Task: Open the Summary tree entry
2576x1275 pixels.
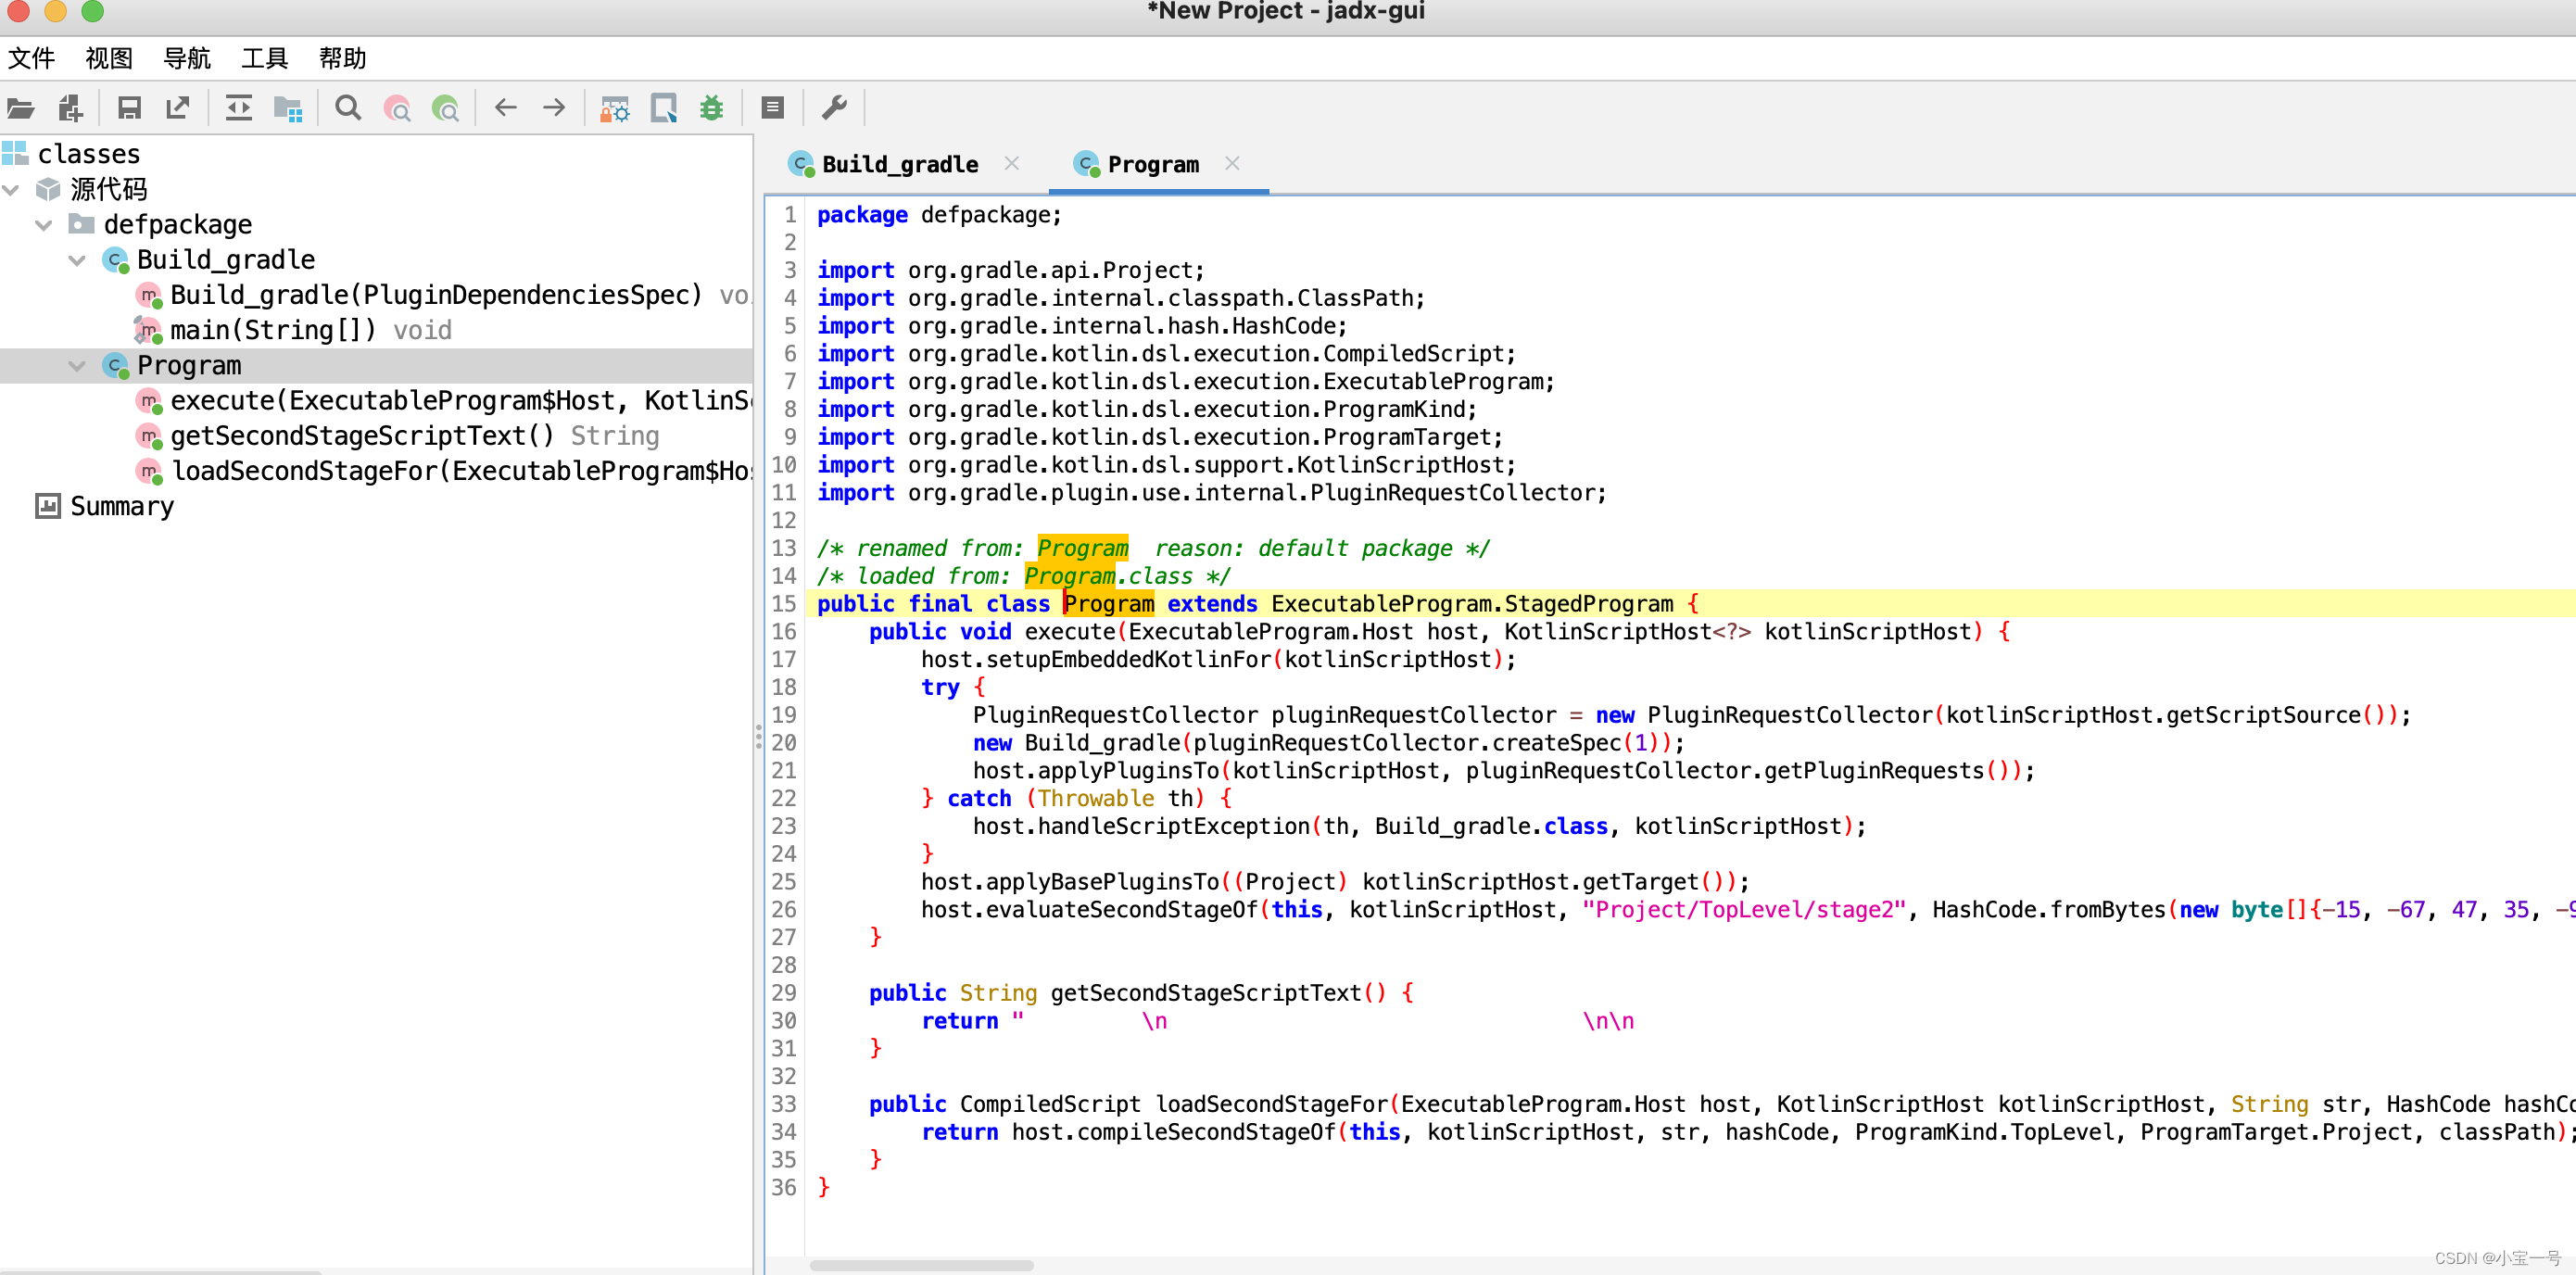Action: pyautogui.click(x=121, y=507)
